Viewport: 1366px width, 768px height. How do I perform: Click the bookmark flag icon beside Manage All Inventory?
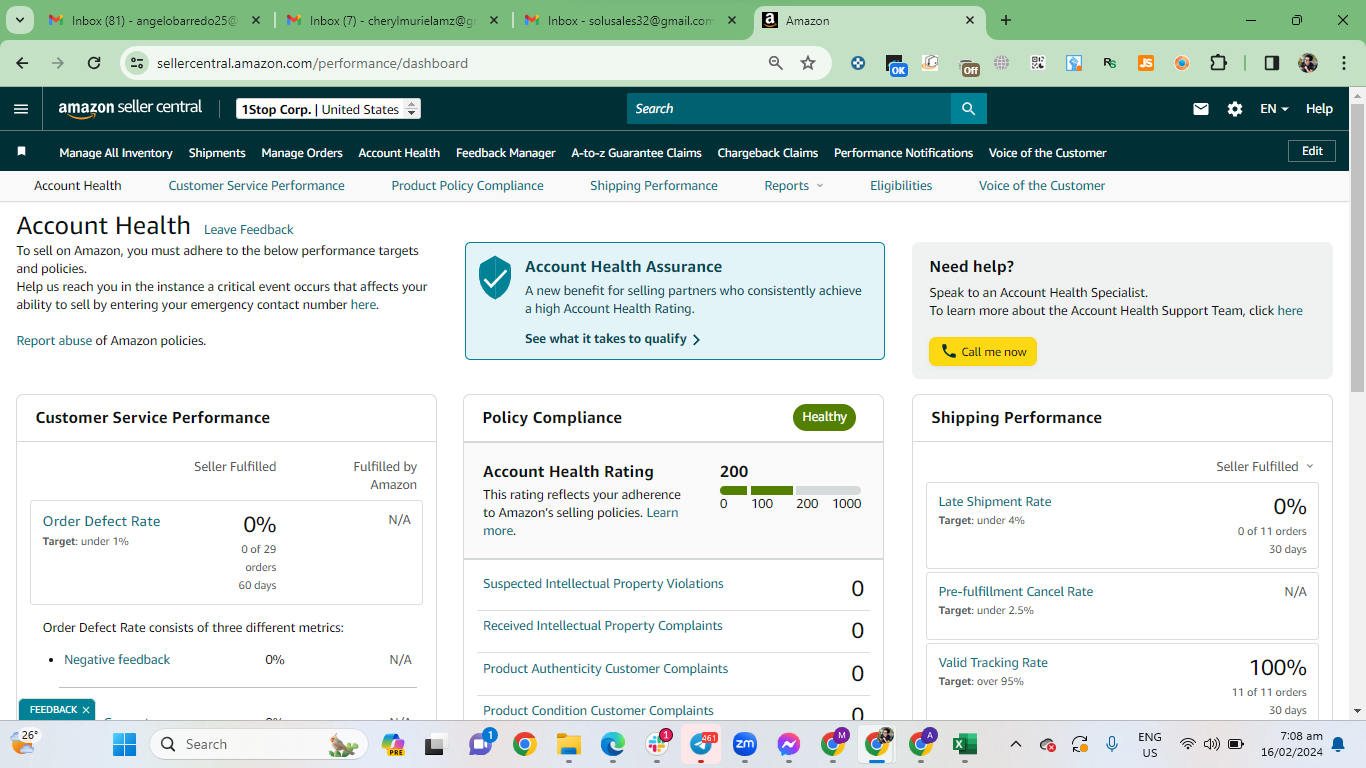click(x=21, y=152)
